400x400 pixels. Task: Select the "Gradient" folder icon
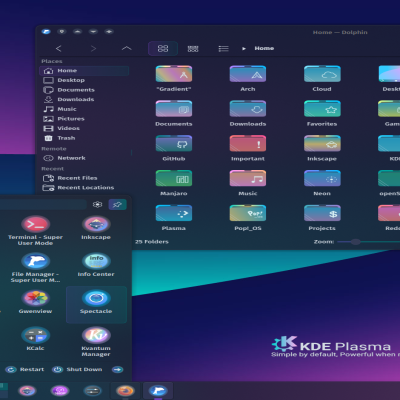(x=174, y=74)
